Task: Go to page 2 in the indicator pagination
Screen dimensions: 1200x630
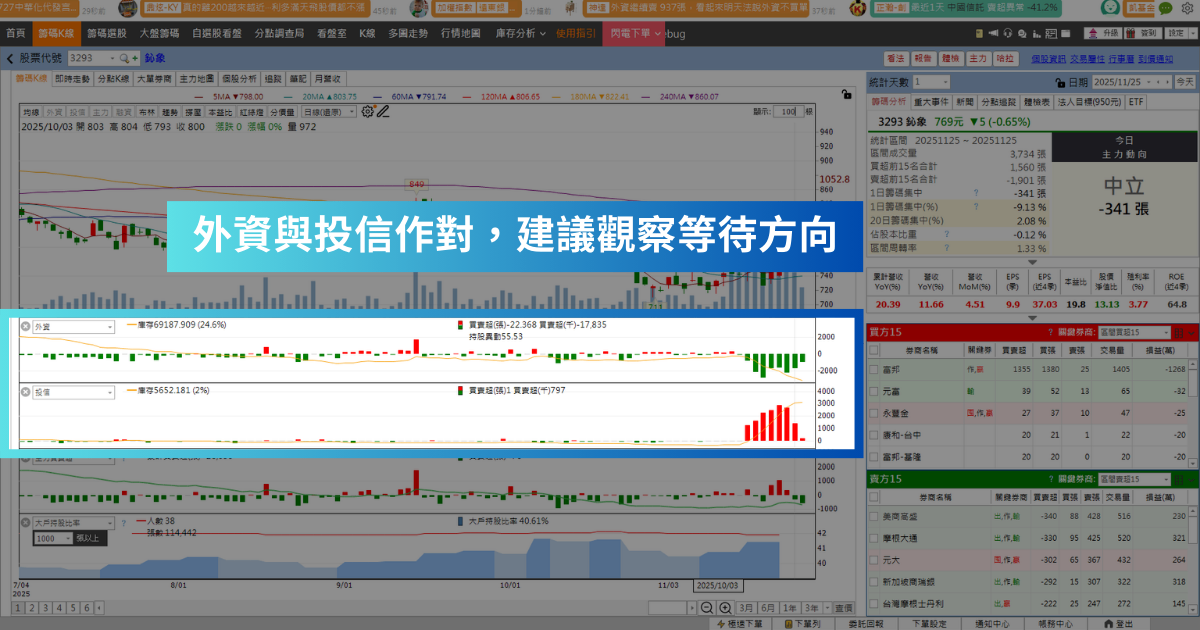Action: click(x=32, y=608)
